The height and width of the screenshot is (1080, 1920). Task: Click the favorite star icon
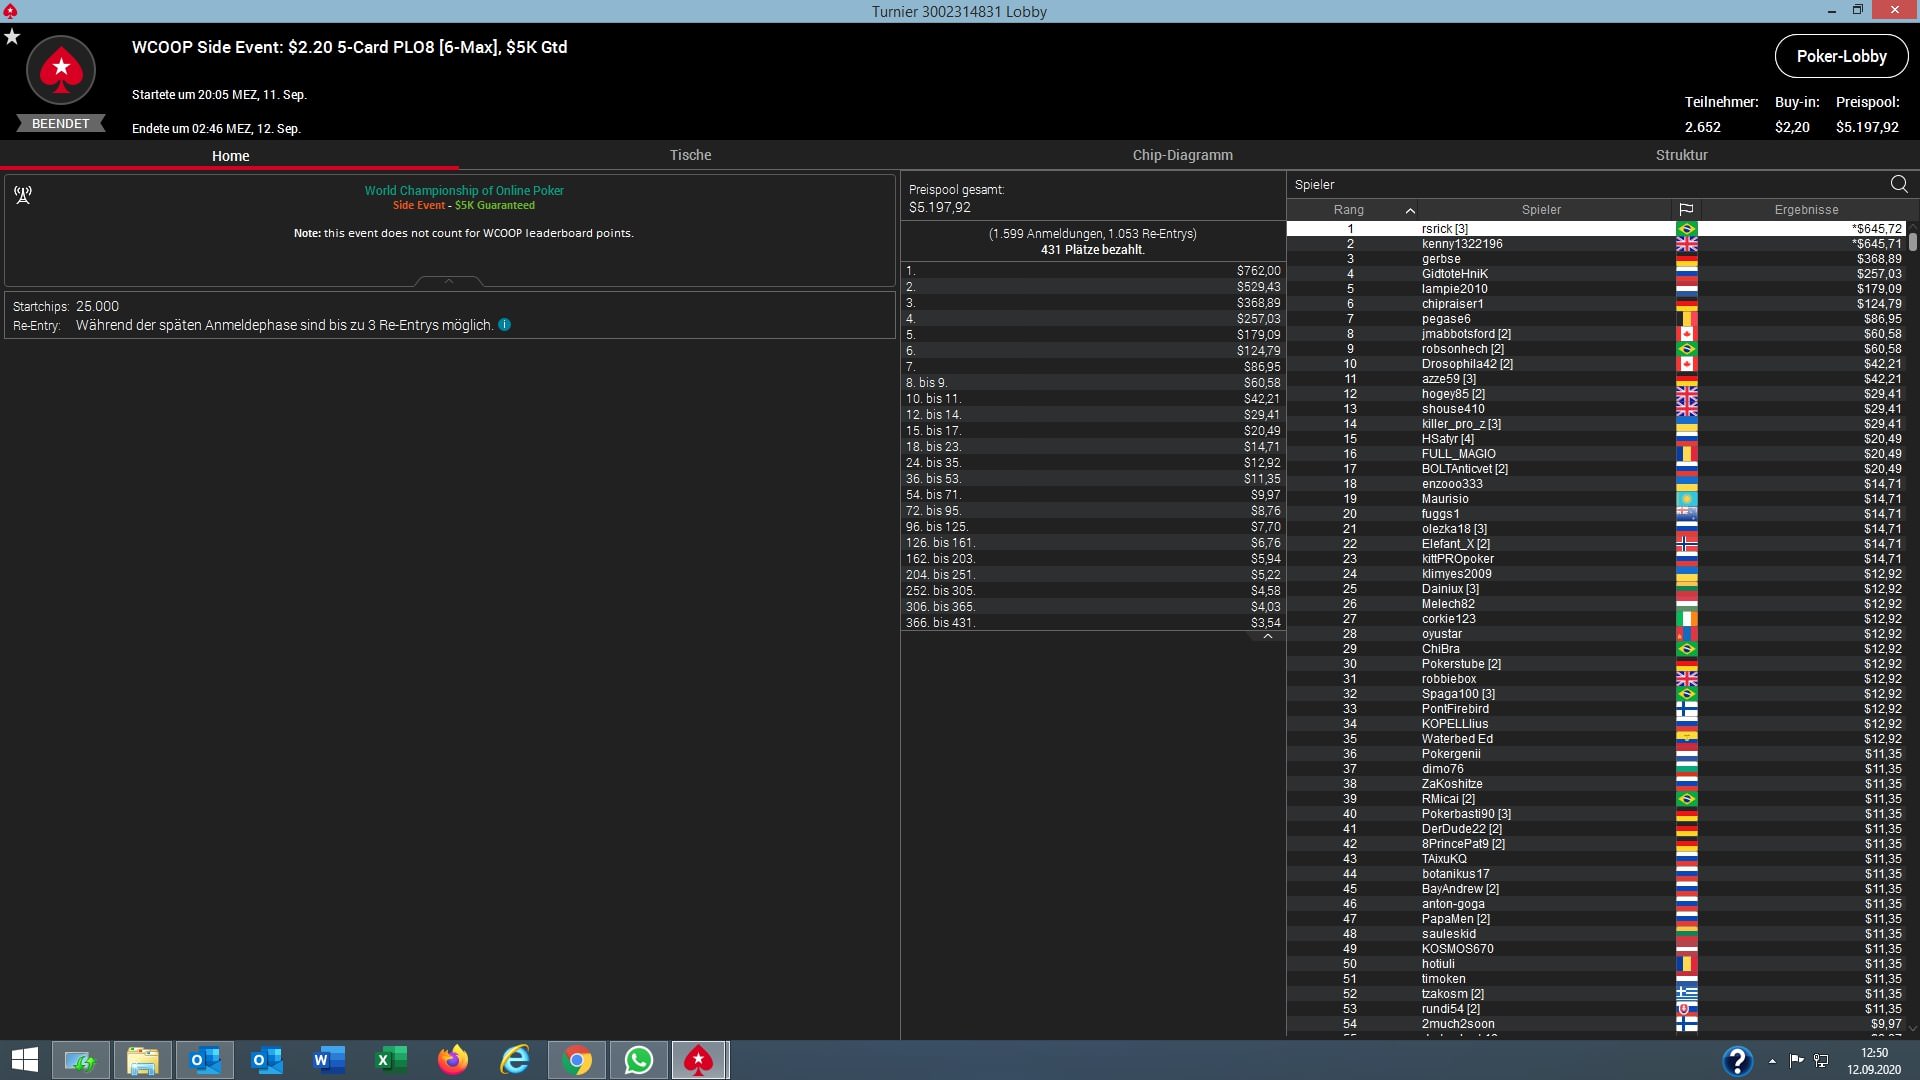coord(12,37)
